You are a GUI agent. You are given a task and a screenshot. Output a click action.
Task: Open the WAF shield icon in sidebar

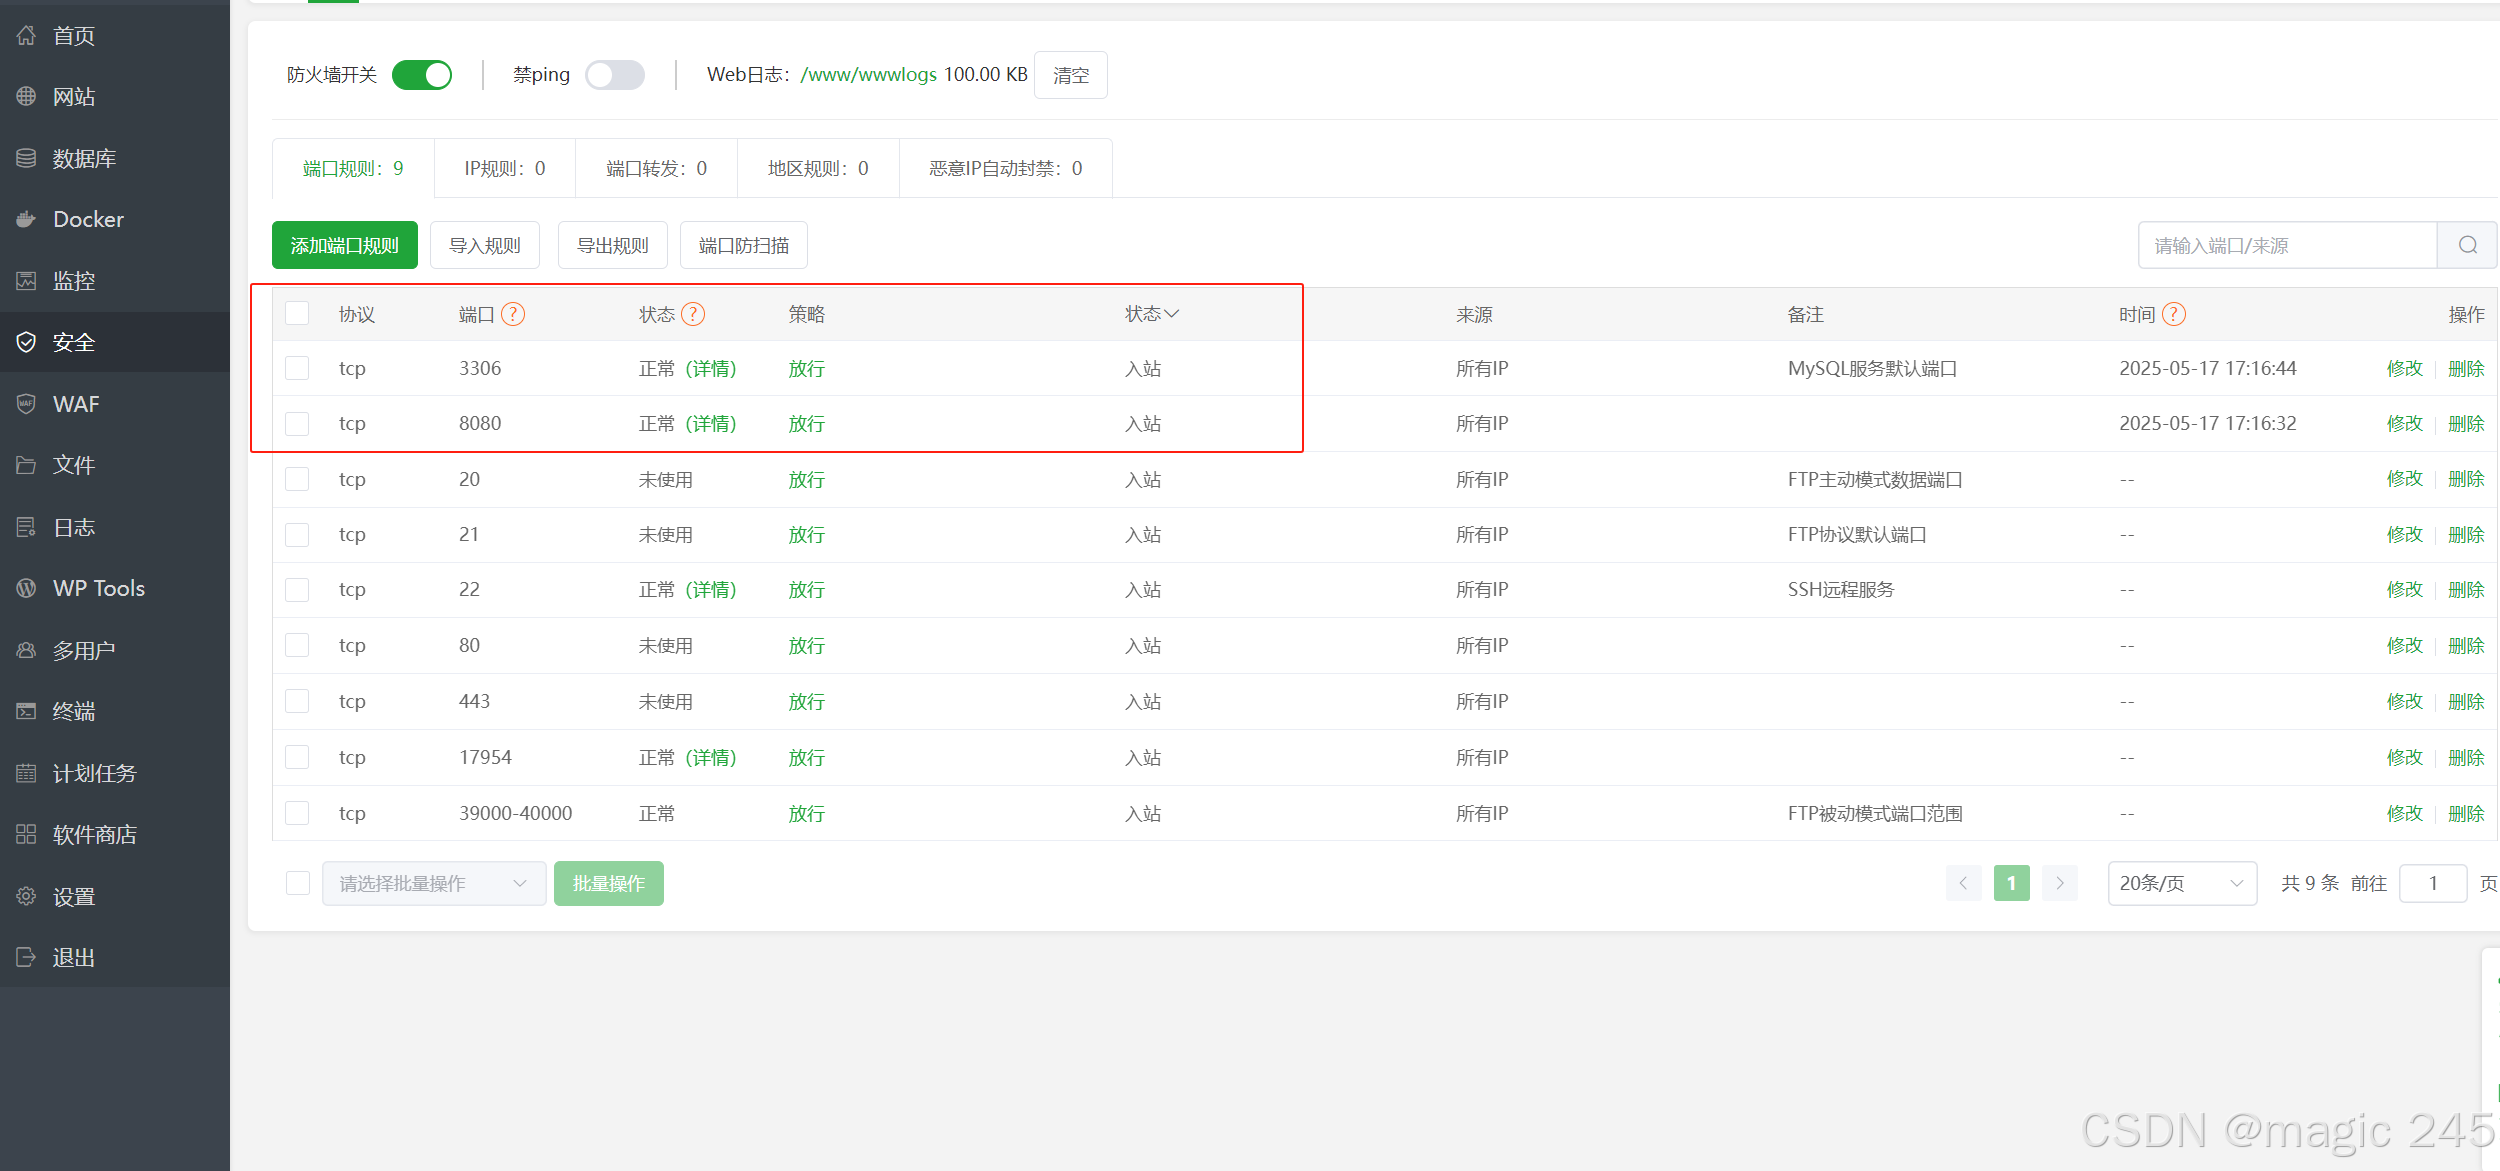(x=26, y=404)
